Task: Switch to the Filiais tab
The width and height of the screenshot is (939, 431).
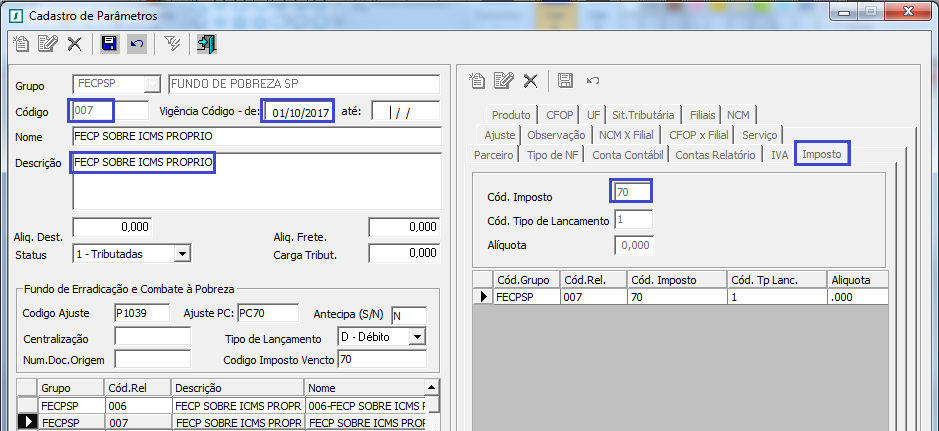Action: coord(702,115)
